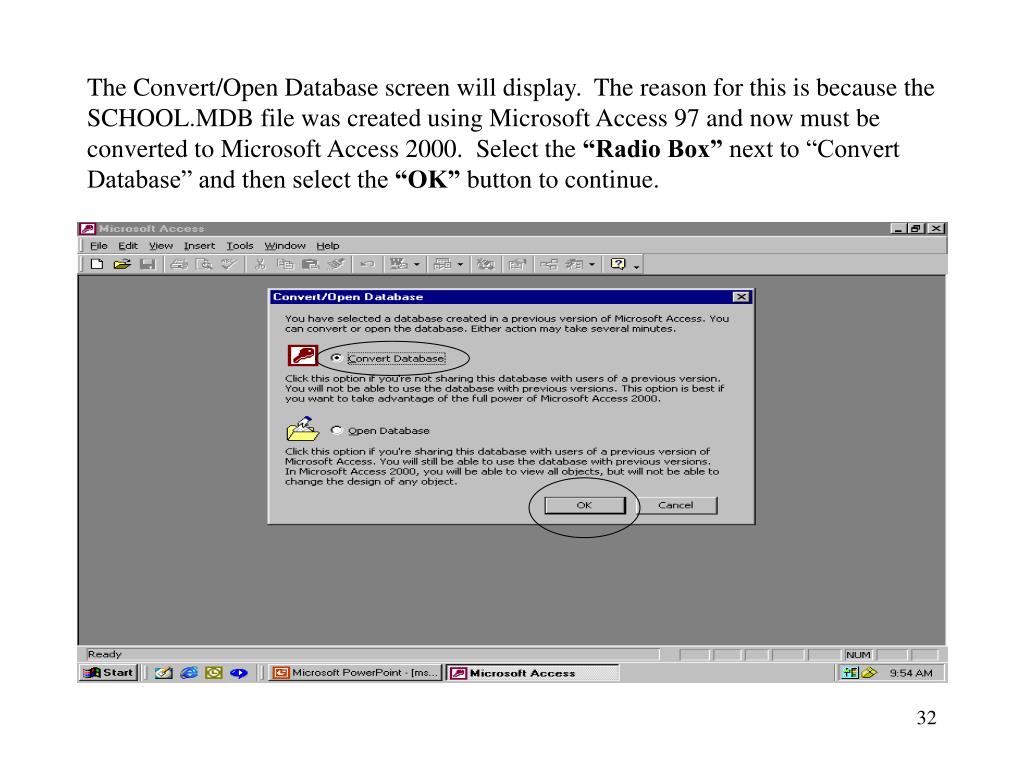The width and height of the screenshot is (1024, 768).
Task: Expand the Analyze dropdown arrow
Action: [460, 264]
